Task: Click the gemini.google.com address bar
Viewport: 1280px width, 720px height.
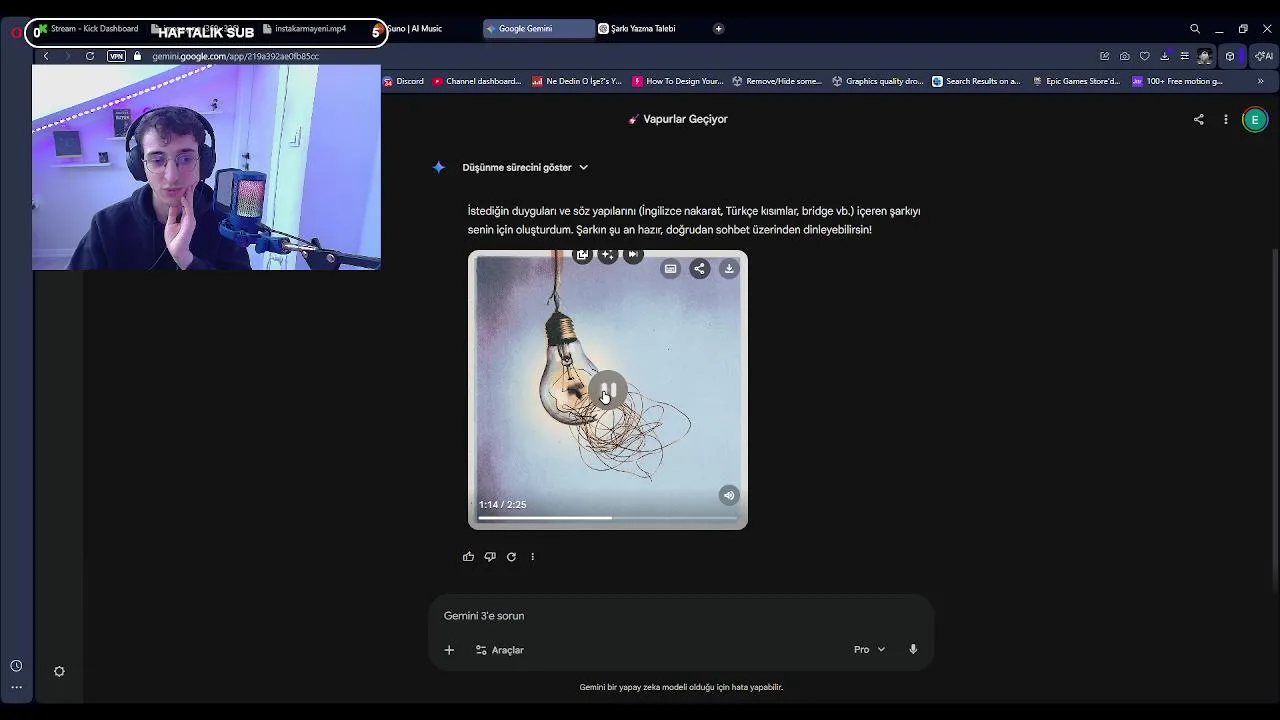Action: click(x=235, y=56)
